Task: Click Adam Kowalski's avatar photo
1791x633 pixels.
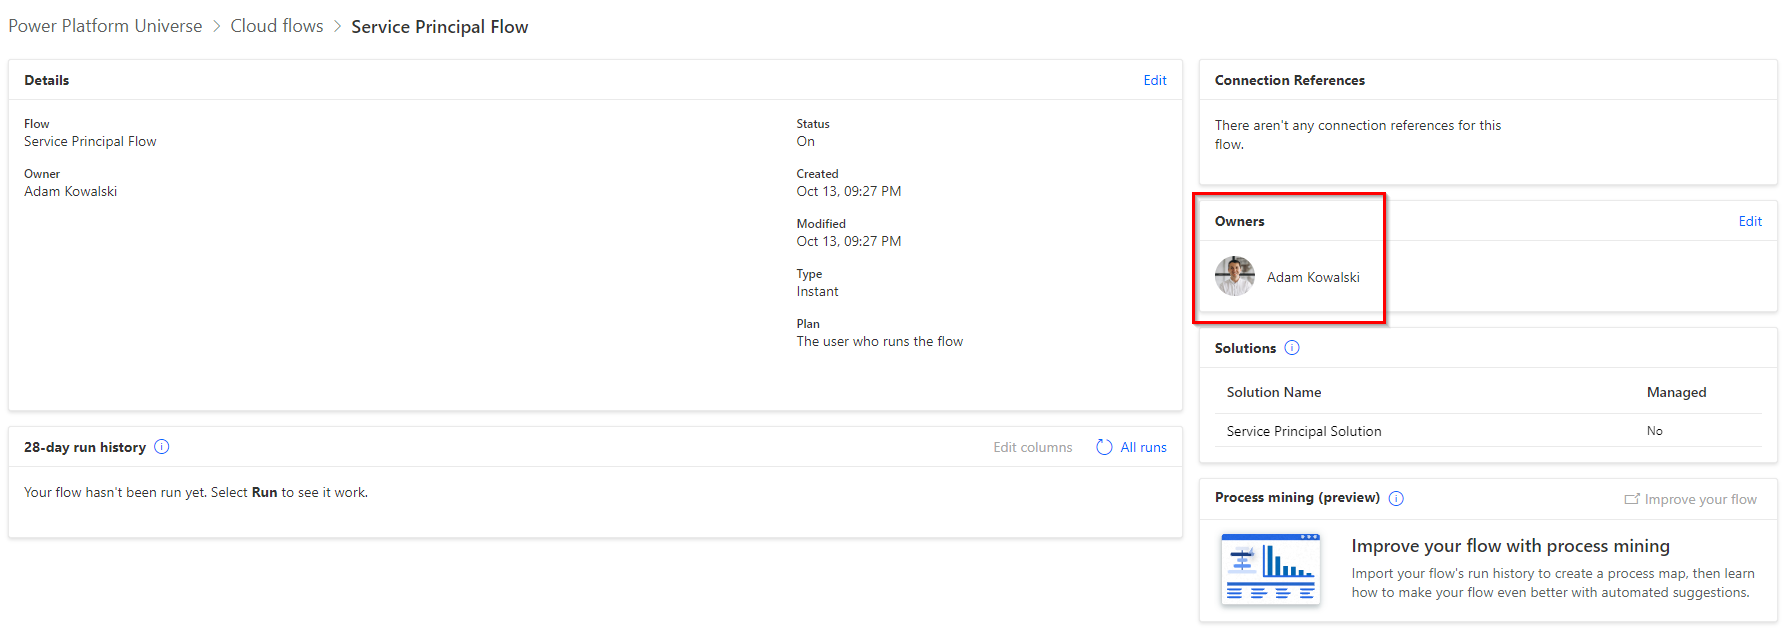Action: pyautogui.click(x=1235, y=277)
